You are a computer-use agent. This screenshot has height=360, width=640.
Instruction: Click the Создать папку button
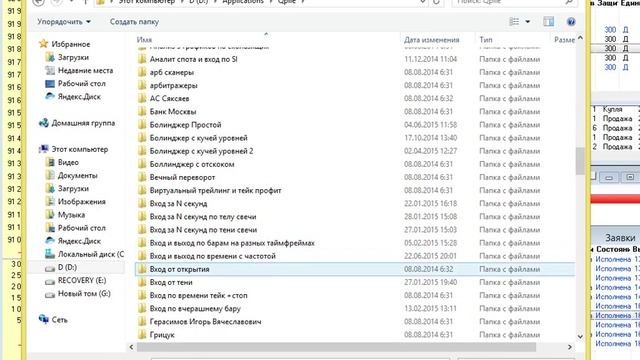[x=134, y=22]
